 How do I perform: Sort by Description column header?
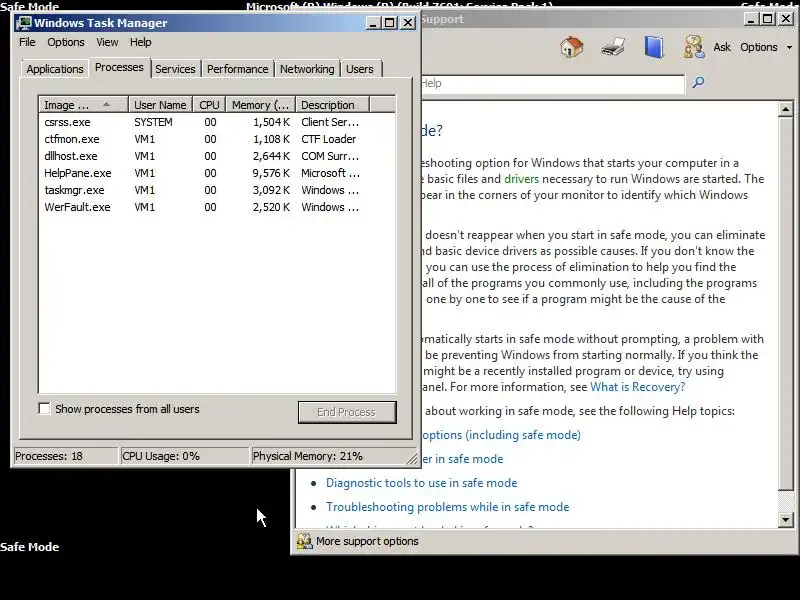tap(332, 105)
